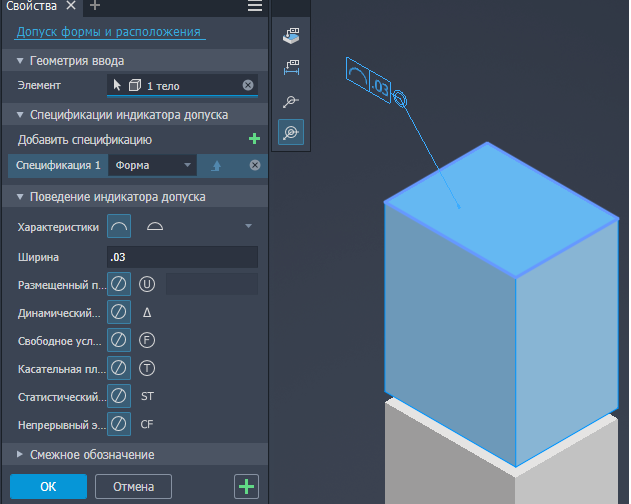Select the top annotation-on-face toolbar icon
The image size is (631, 504).
291,36
